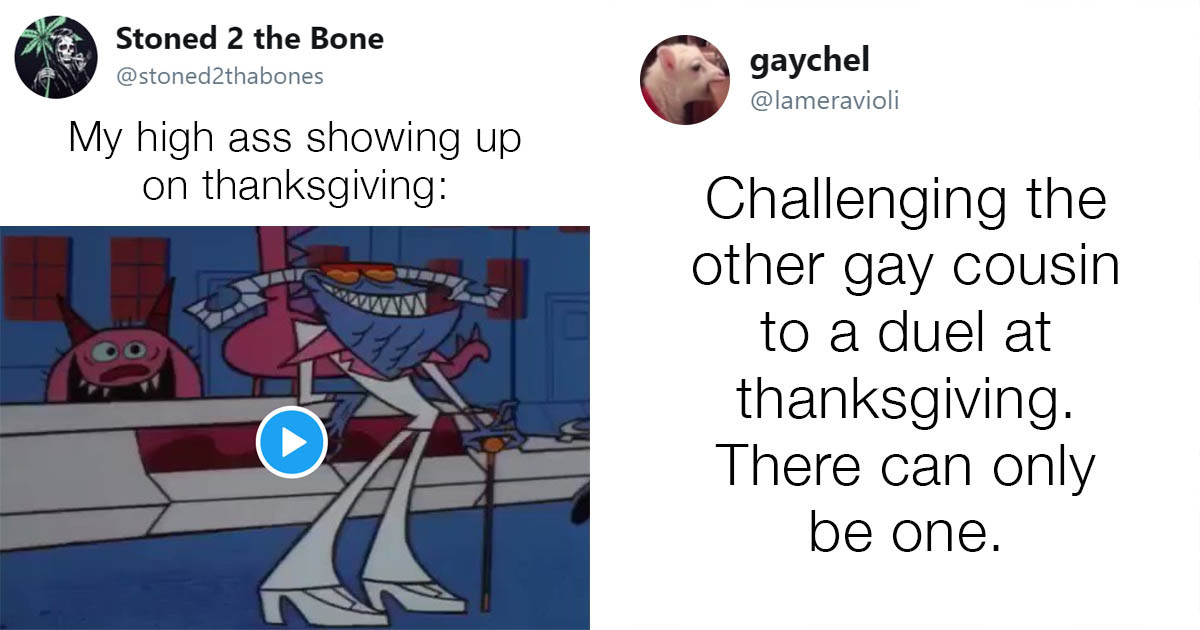Viewport: 1200px width, 630px height.
Task: Select the blue play button overlay
Action: coord(294,441)
